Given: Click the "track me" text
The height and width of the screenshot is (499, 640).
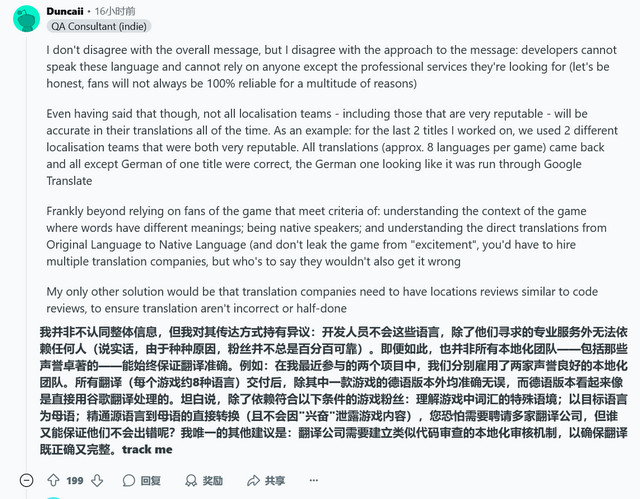Looking at the screenshot, I should point(147,449).
